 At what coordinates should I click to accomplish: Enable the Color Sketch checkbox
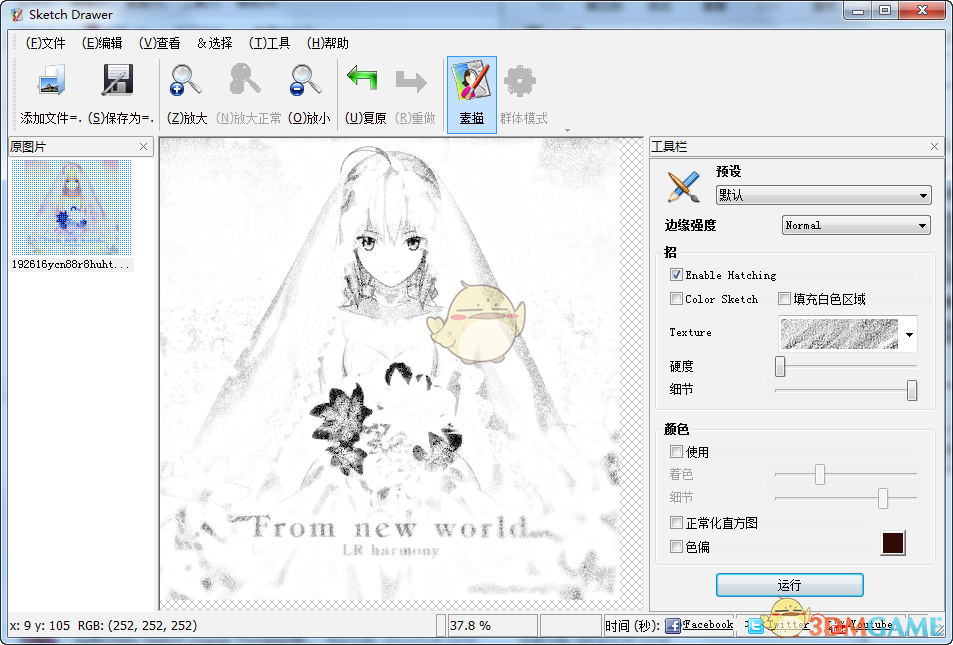point(676,298)
